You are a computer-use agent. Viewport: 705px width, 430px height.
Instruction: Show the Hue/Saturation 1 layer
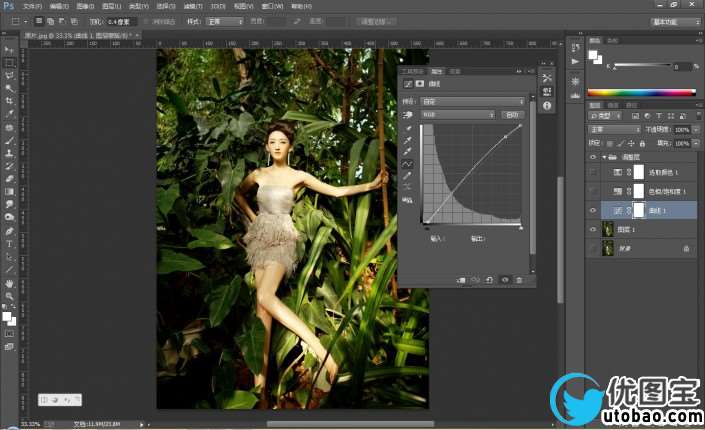click(x=593, y=191)
